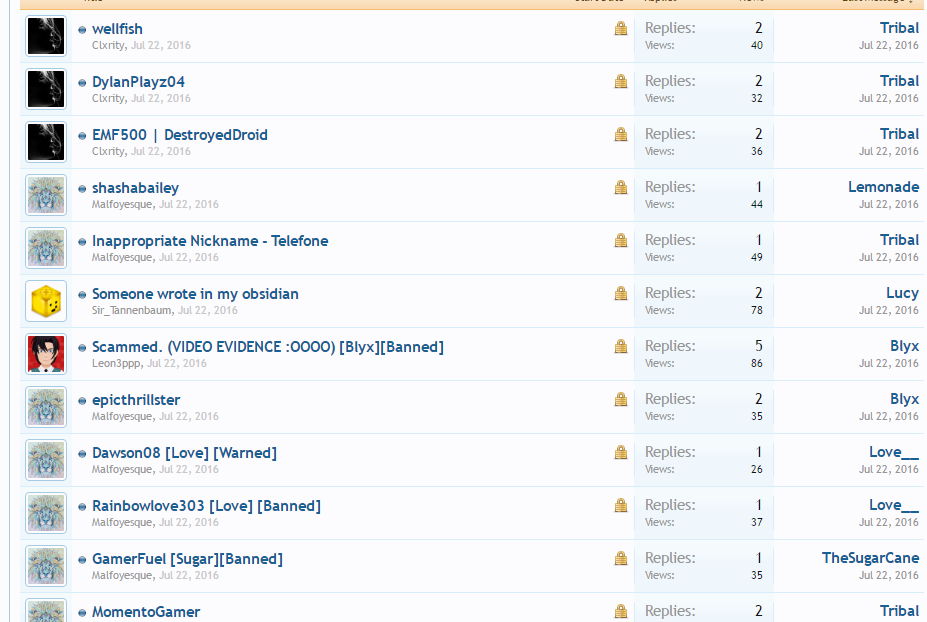Click unread dot beside Dawson08
The image size is (927, 622).
point(82,453)
